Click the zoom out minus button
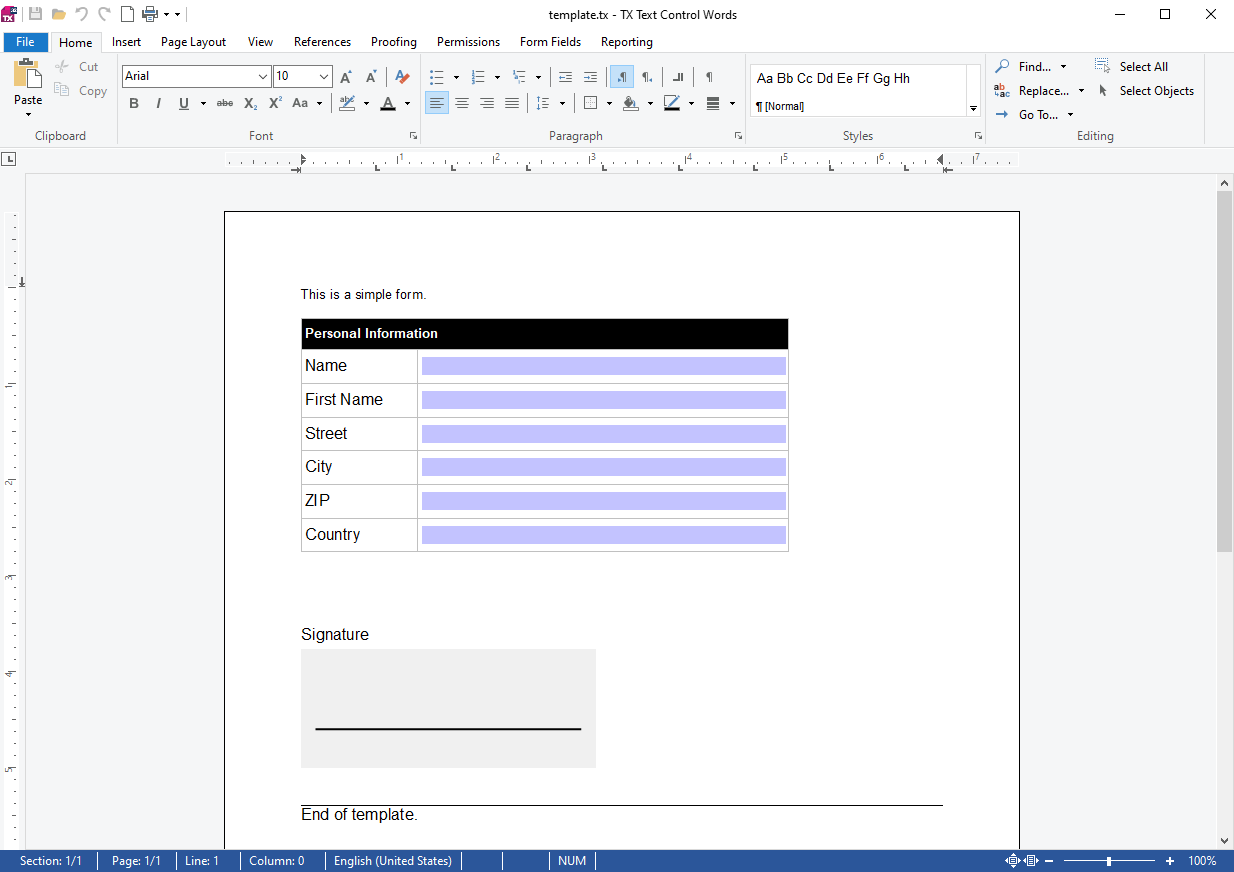Viewport: 1234px width, 872px height. click(x=1049, y=861)
